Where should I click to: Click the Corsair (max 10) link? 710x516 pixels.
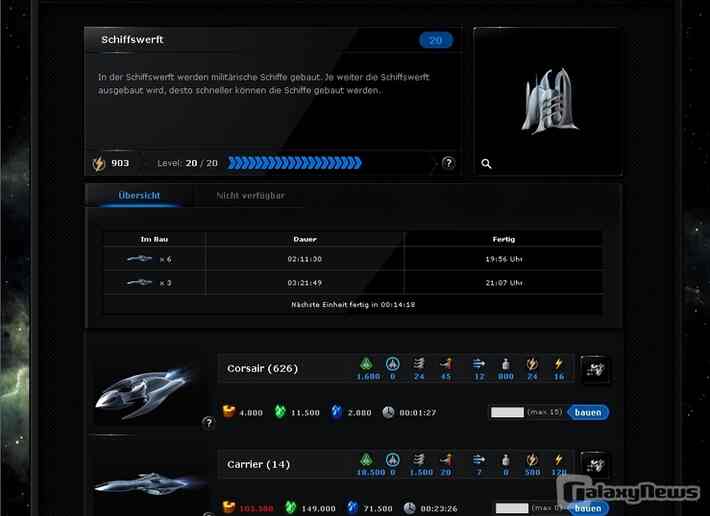point(545,412)
